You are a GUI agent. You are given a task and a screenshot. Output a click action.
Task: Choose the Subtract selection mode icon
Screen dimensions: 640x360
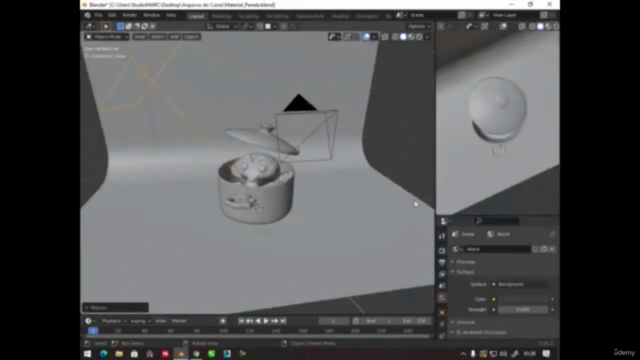(137, 26)
